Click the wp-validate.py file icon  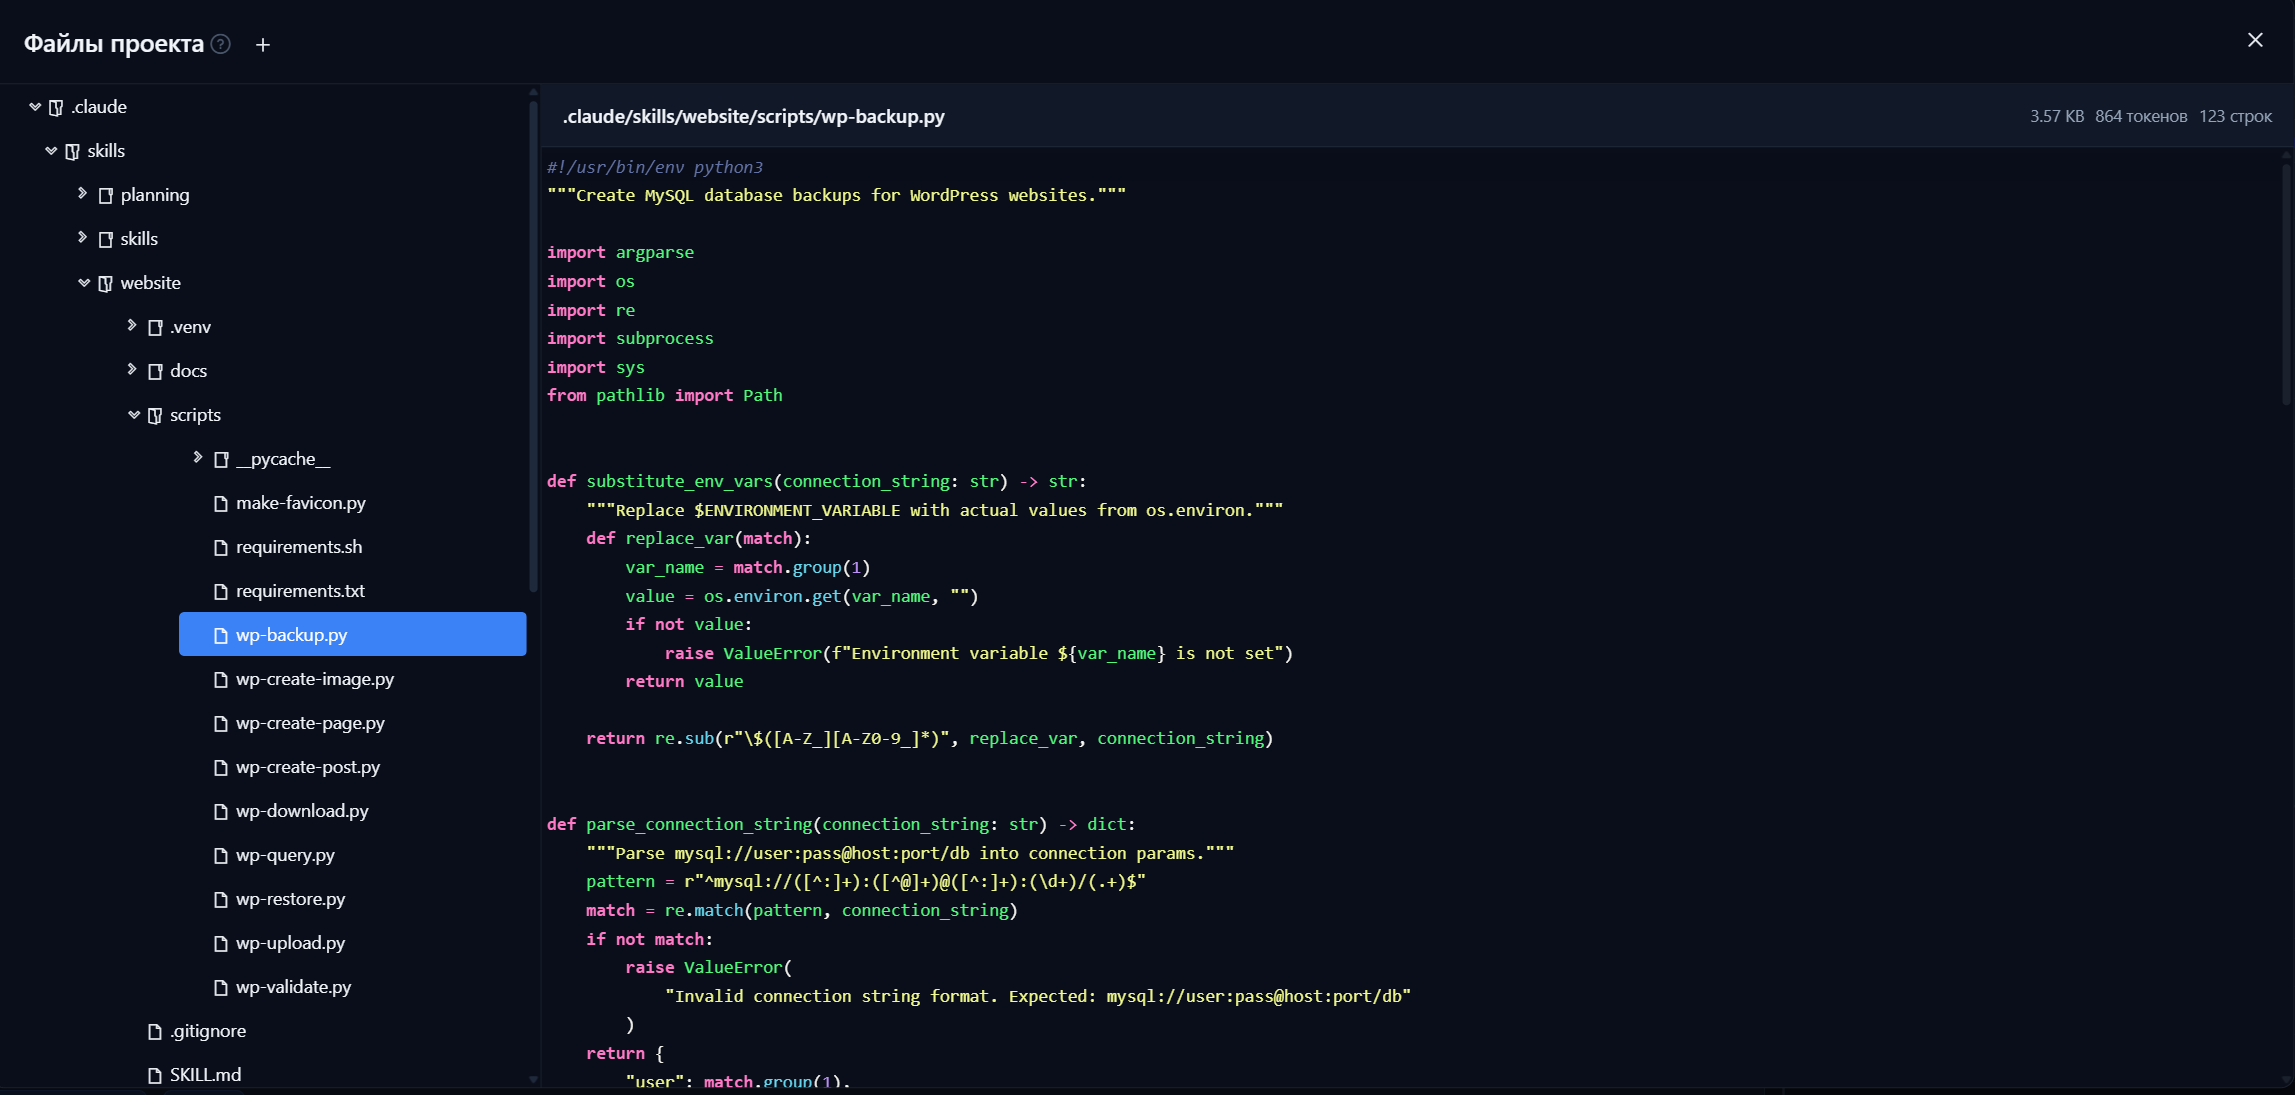pos(221,987)
